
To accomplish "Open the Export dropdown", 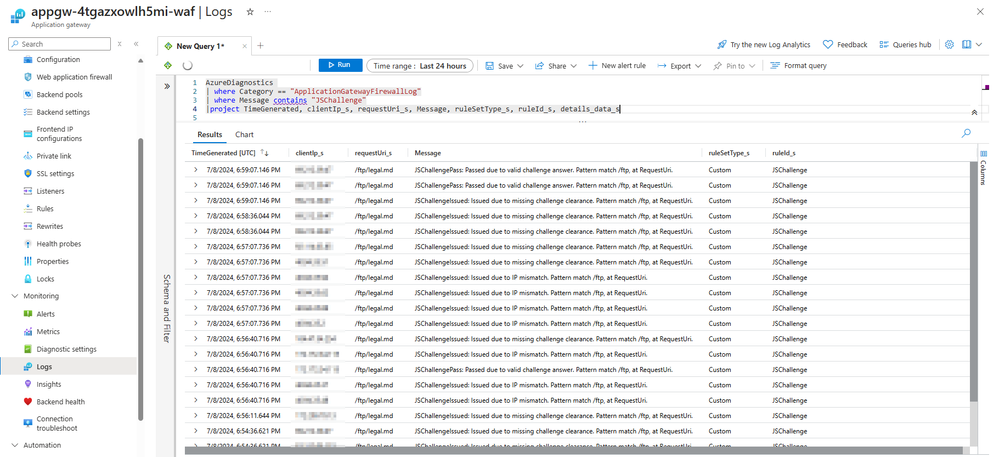I will [679, 66].
